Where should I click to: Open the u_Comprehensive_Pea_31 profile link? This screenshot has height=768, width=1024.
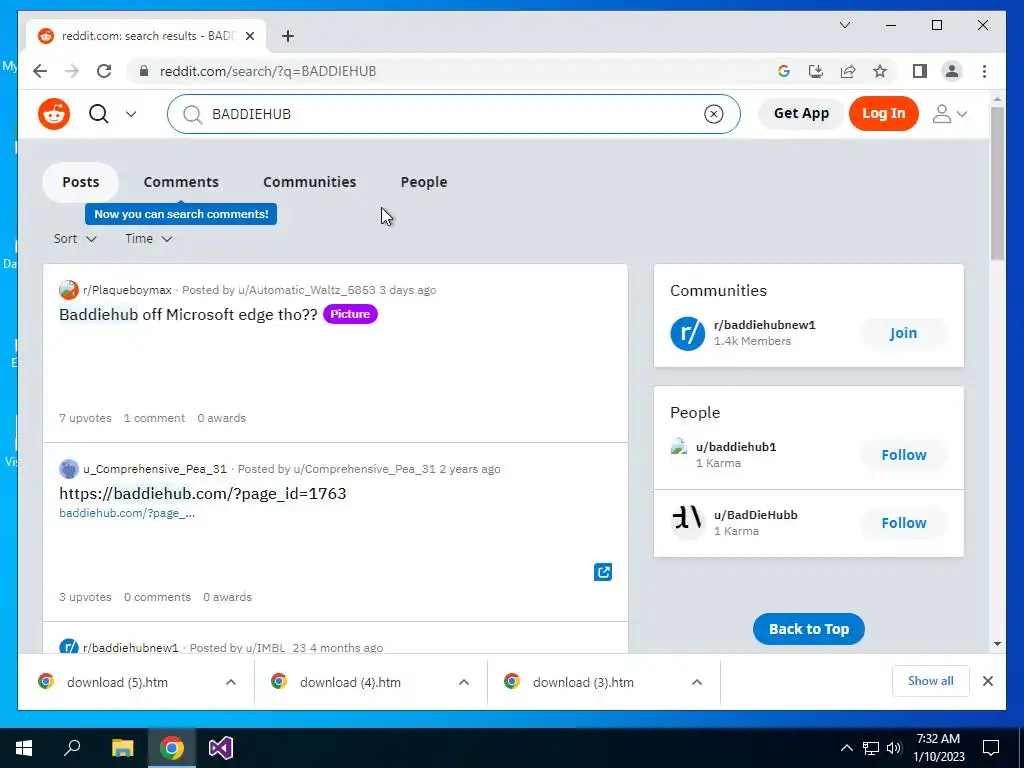pyautogui.click(x=155, y=468)
